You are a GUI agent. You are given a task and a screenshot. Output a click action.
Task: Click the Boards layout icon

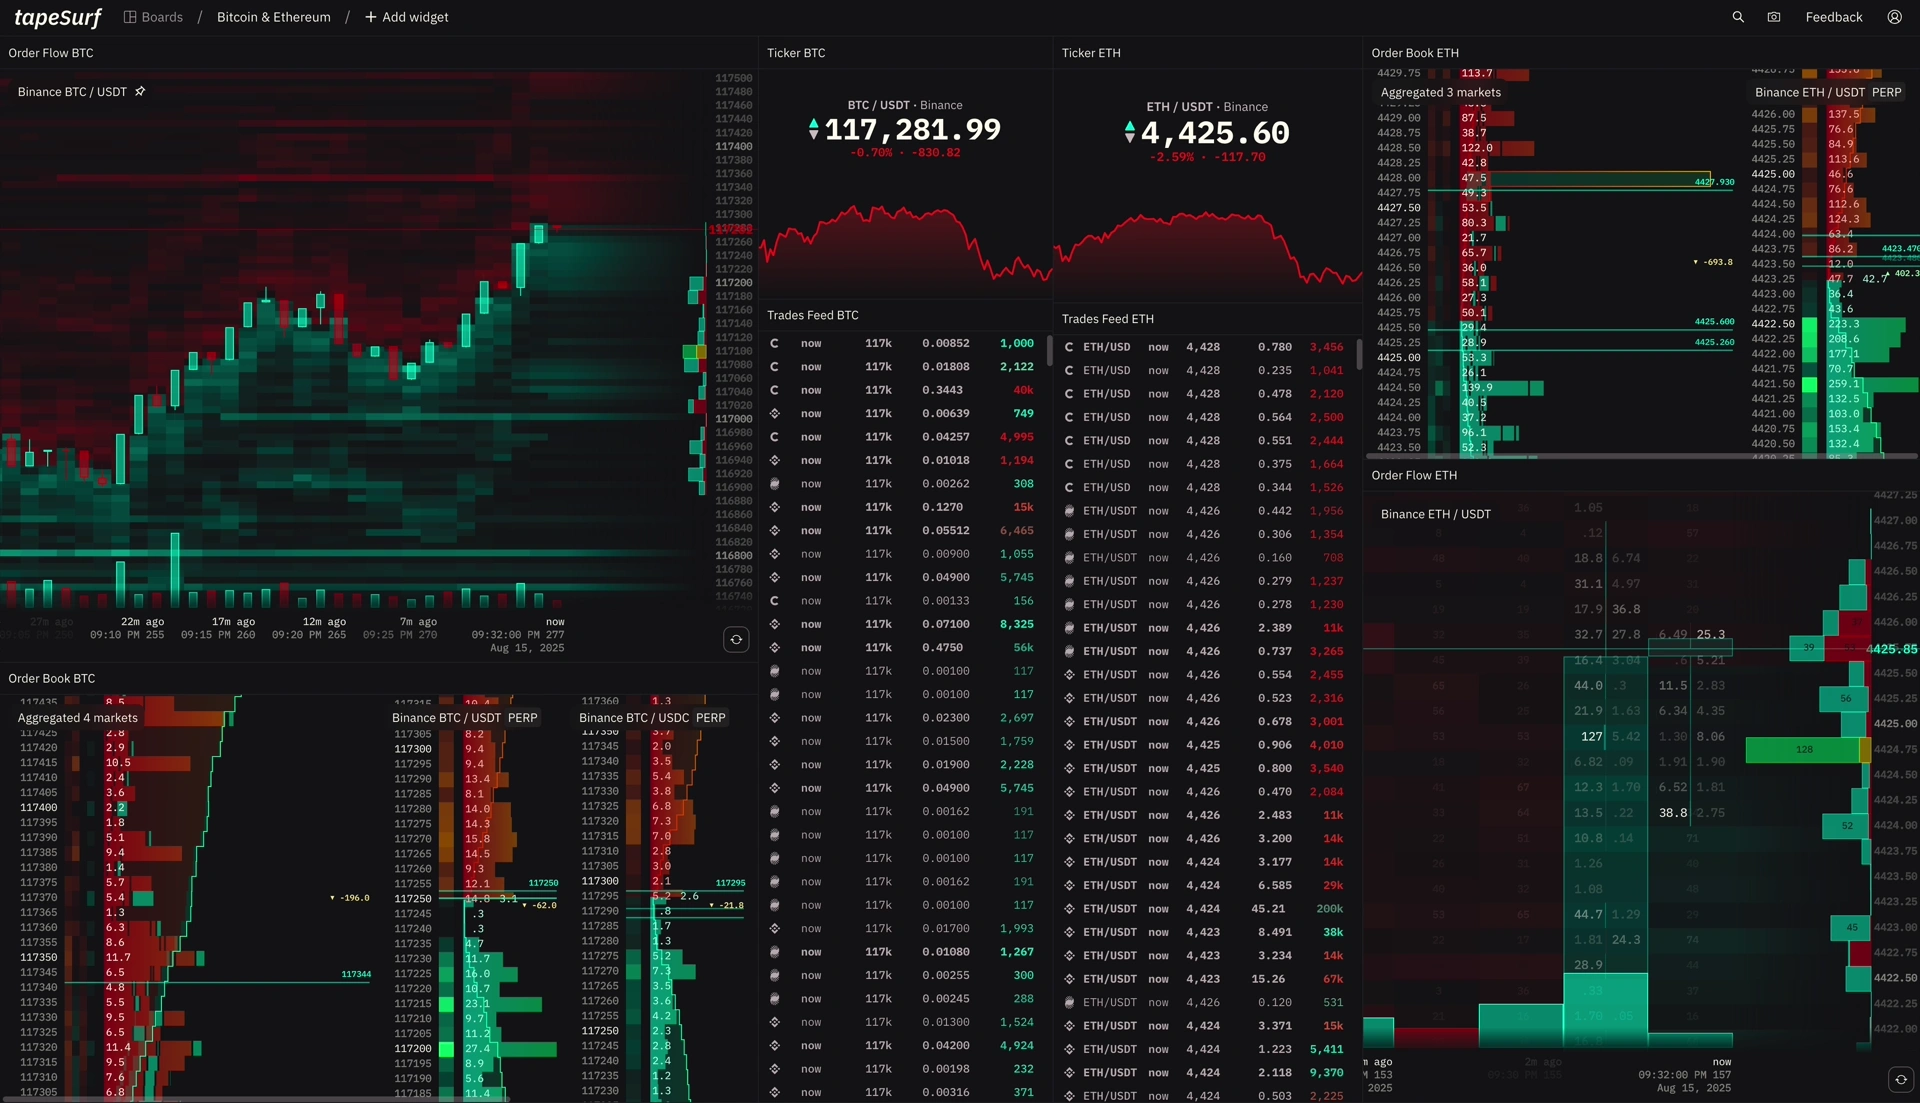point(130,17)
